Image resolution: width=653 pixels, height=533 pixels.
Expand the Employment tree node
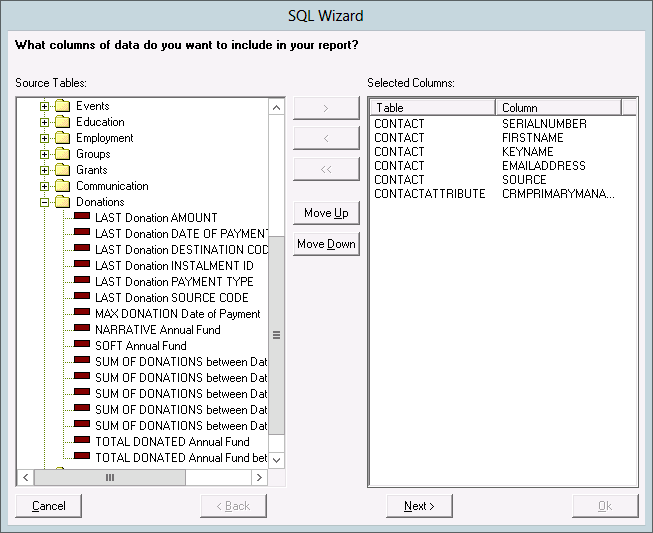pos(45,138)
